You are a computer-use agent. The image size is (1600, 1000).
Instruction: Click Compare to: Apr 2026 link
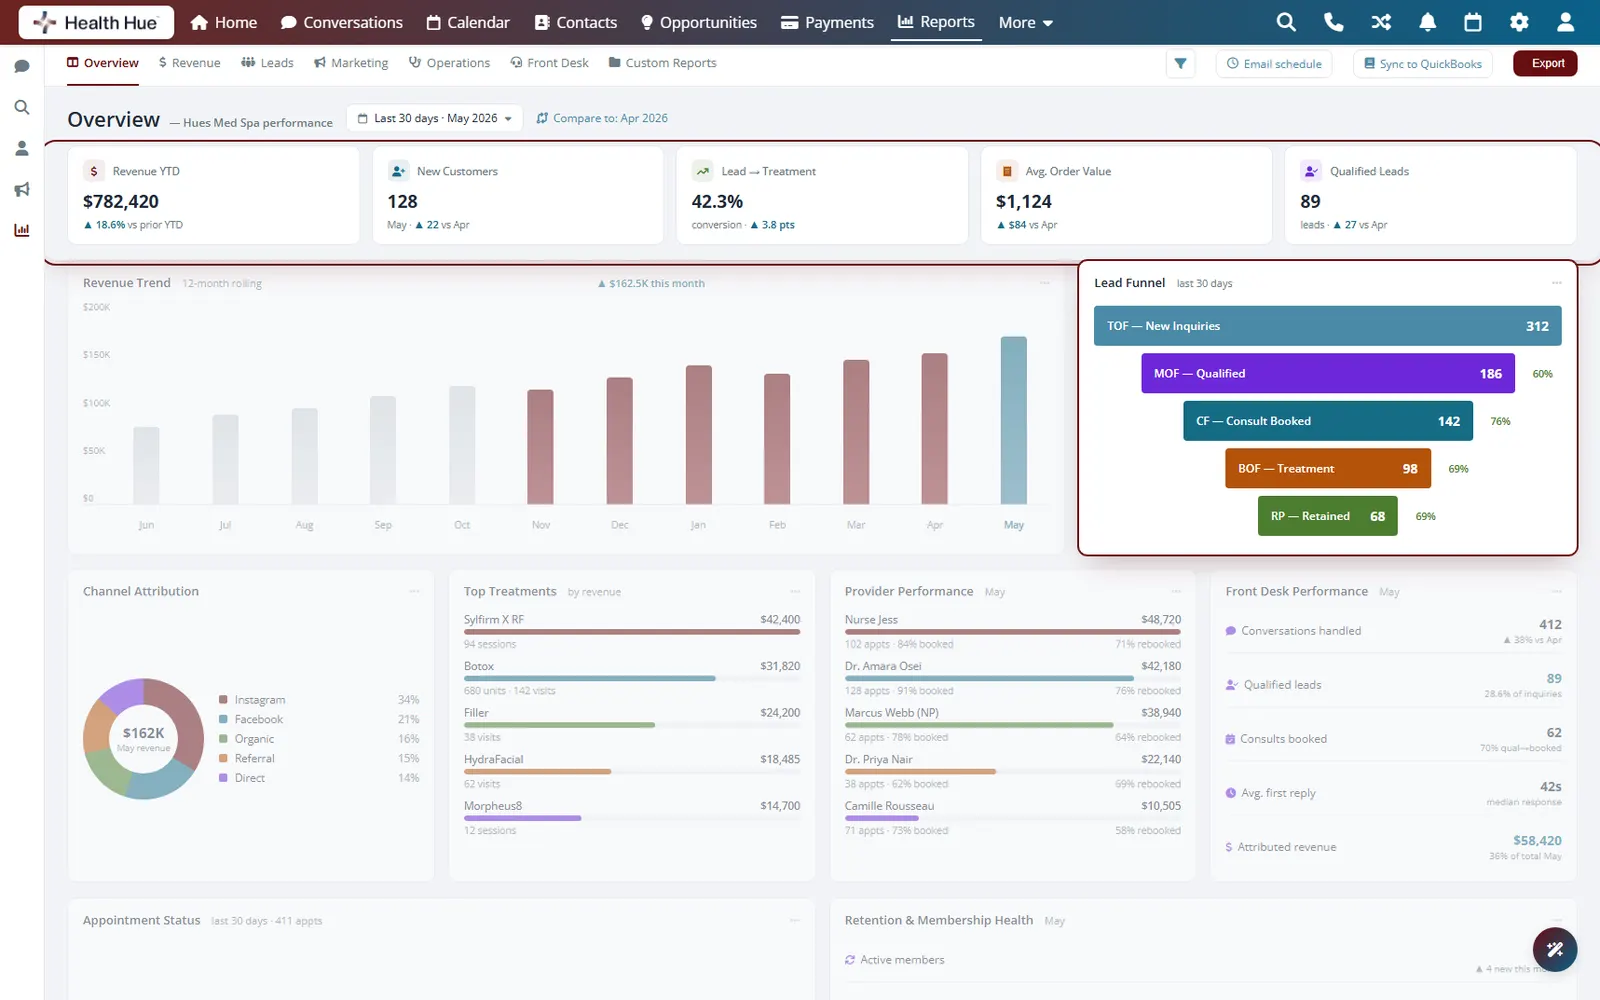pos(602,118)
